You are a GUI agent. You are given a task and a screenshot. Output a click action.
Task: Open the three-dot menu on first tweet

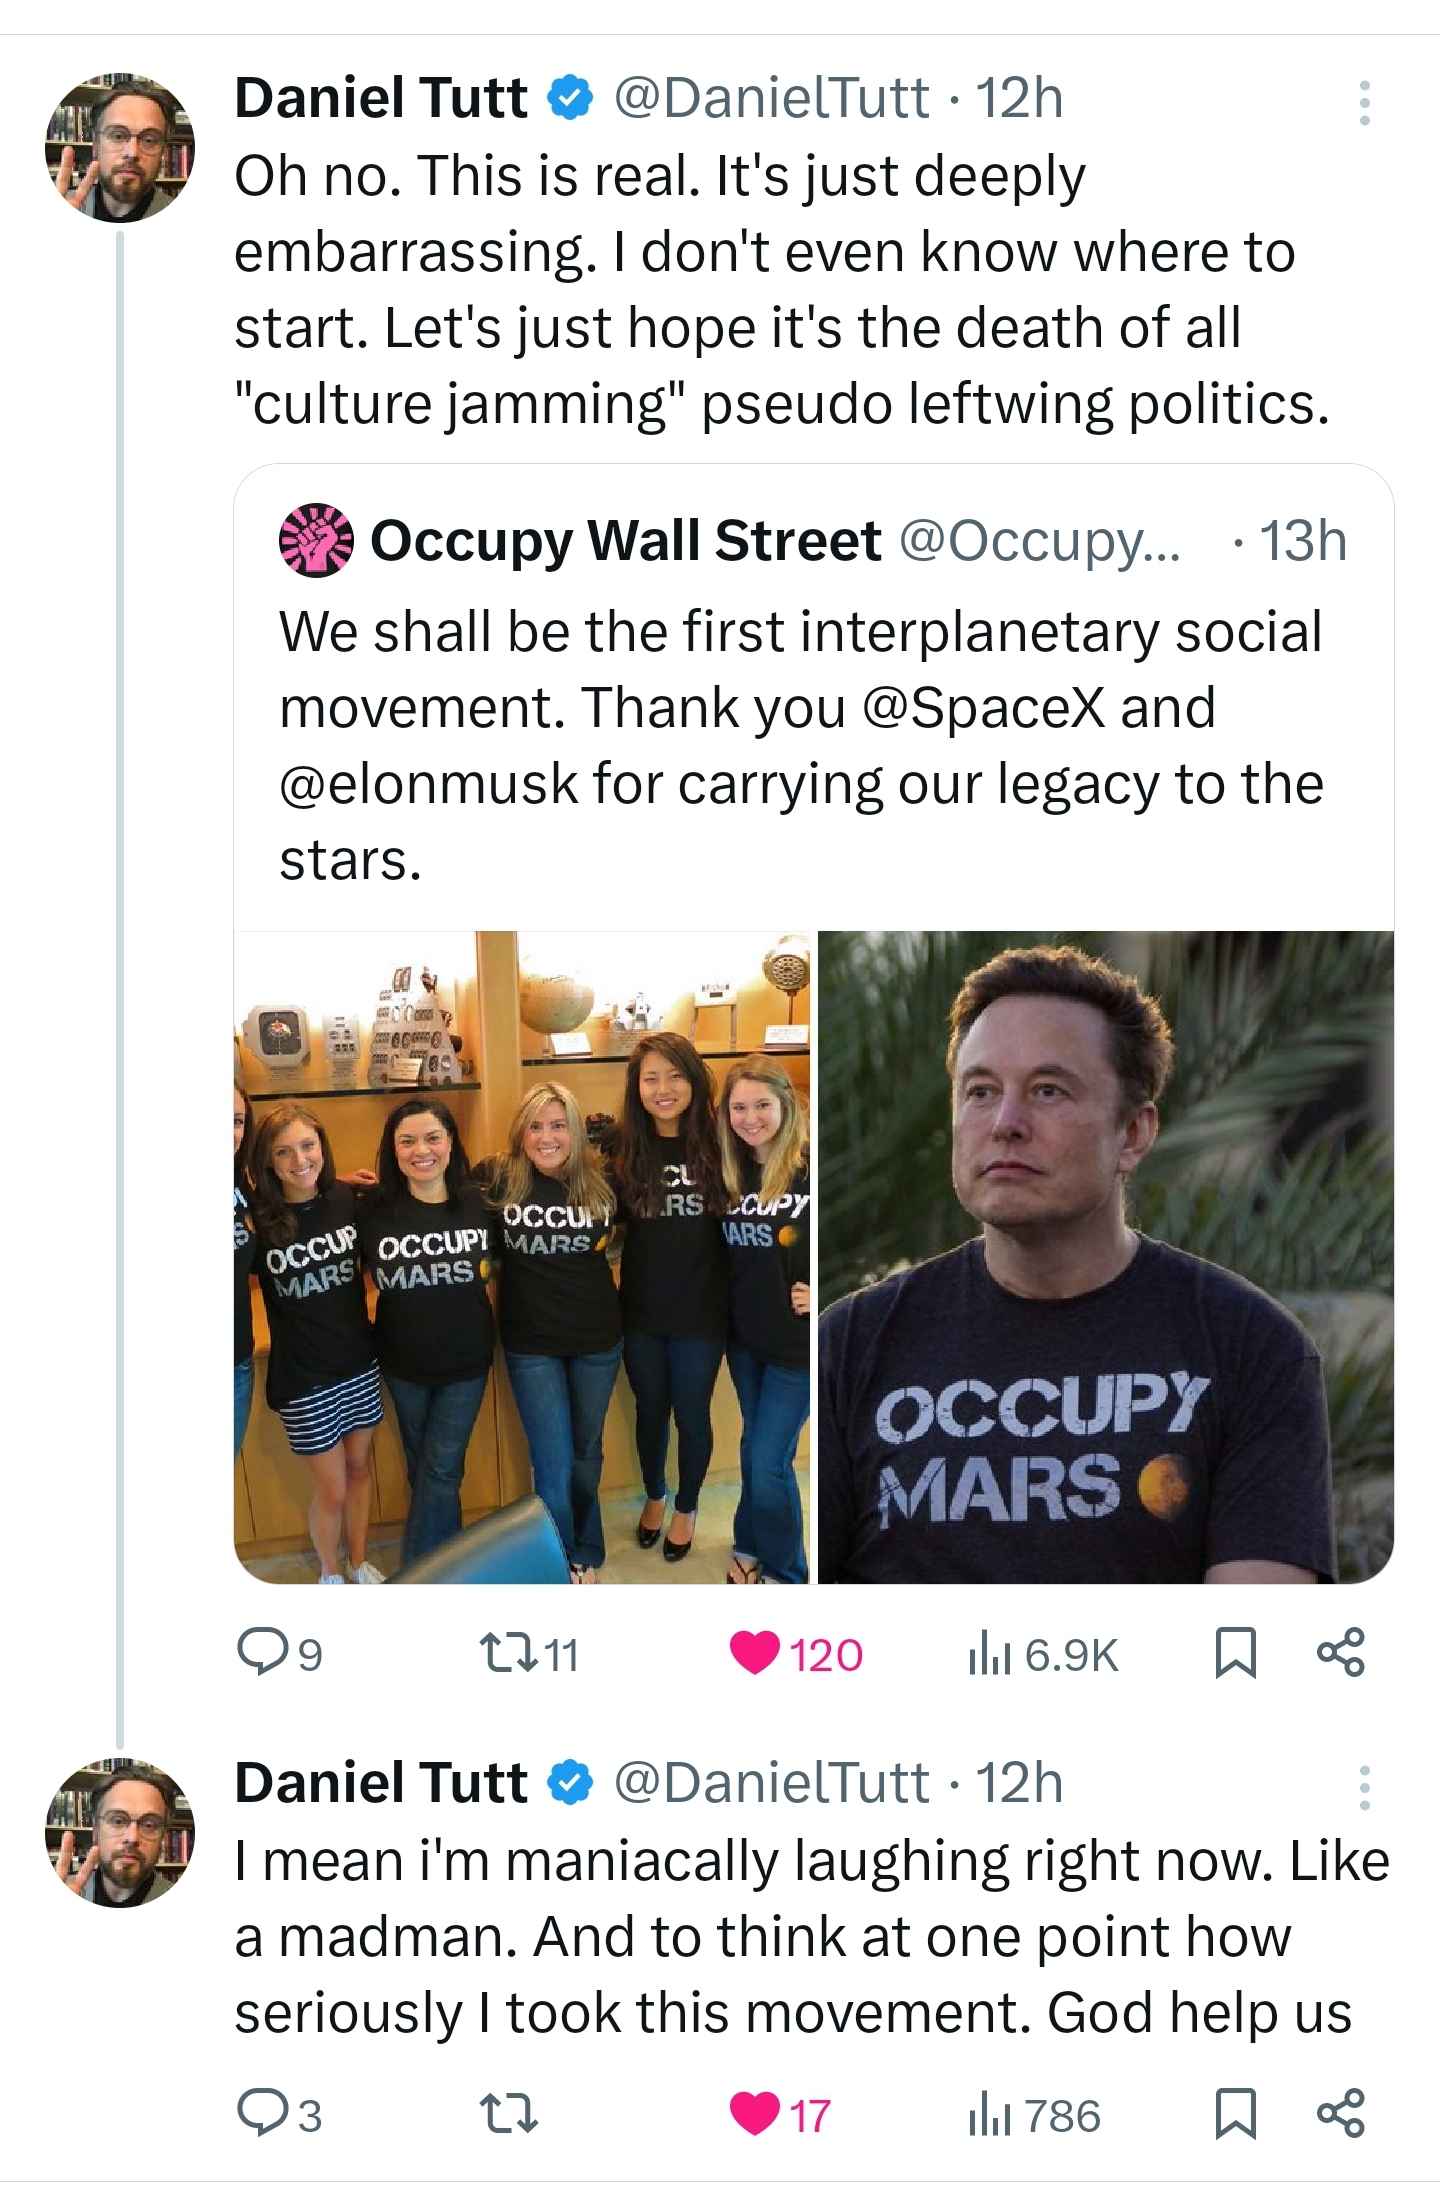pyautogui.click(x=1364, y=102)
